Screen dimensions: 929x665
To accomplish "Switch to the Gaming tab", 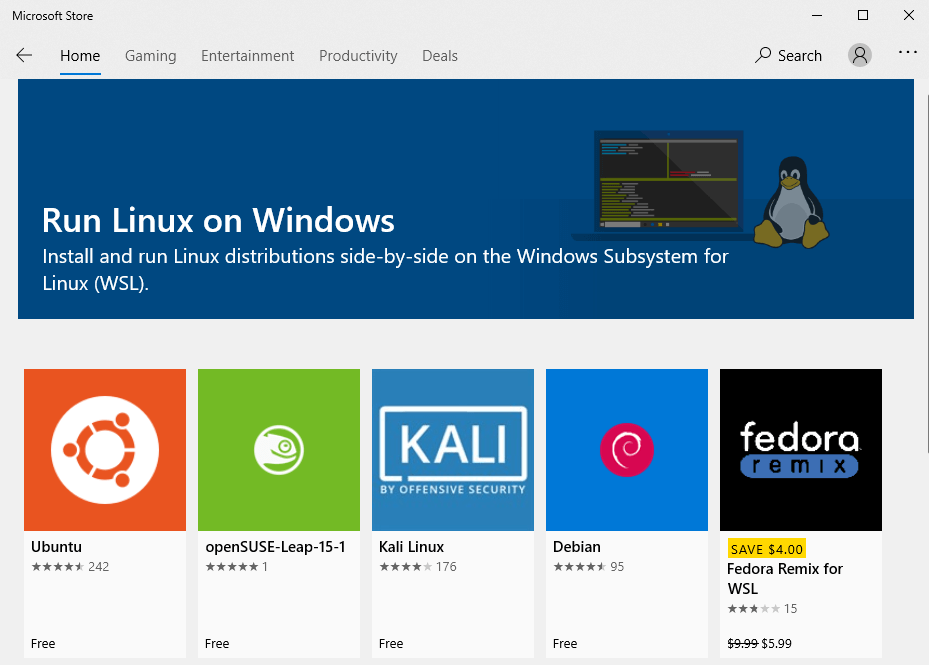I will point(150,56).
